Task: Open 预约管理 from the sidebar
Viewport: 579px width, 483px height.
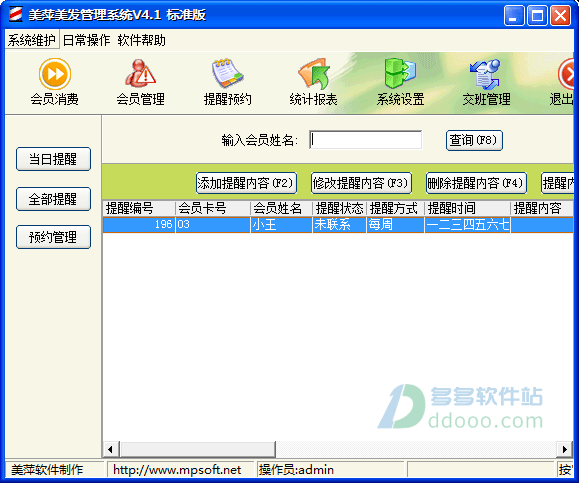Action: click(54, 237)
